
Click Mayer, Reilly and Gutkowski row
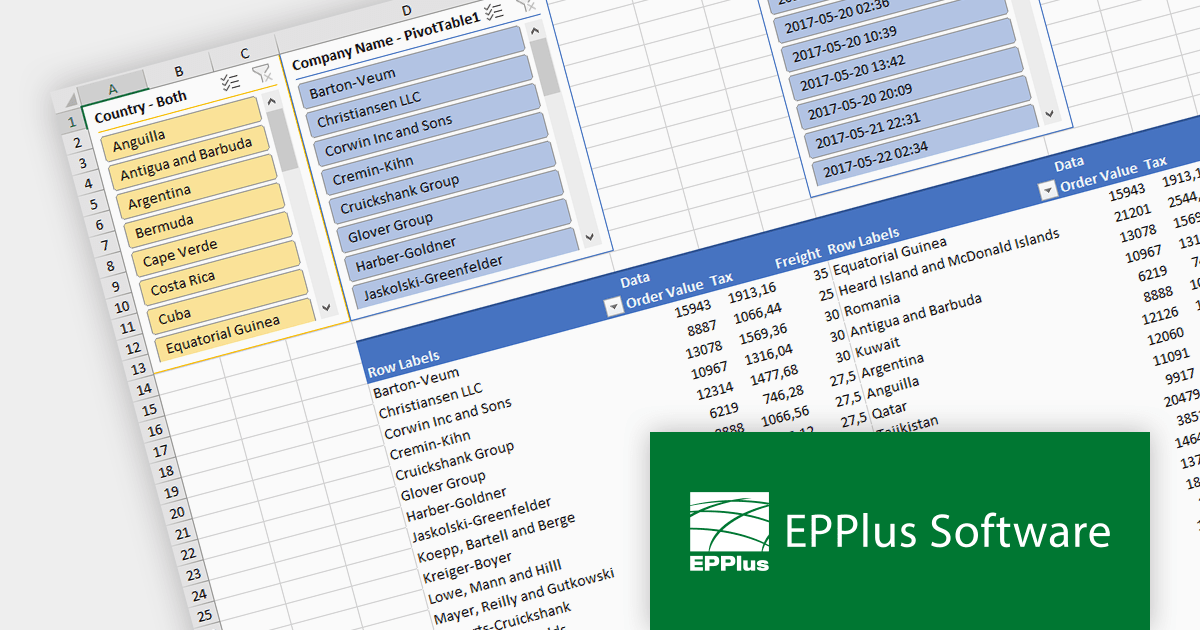click(523, 594)
